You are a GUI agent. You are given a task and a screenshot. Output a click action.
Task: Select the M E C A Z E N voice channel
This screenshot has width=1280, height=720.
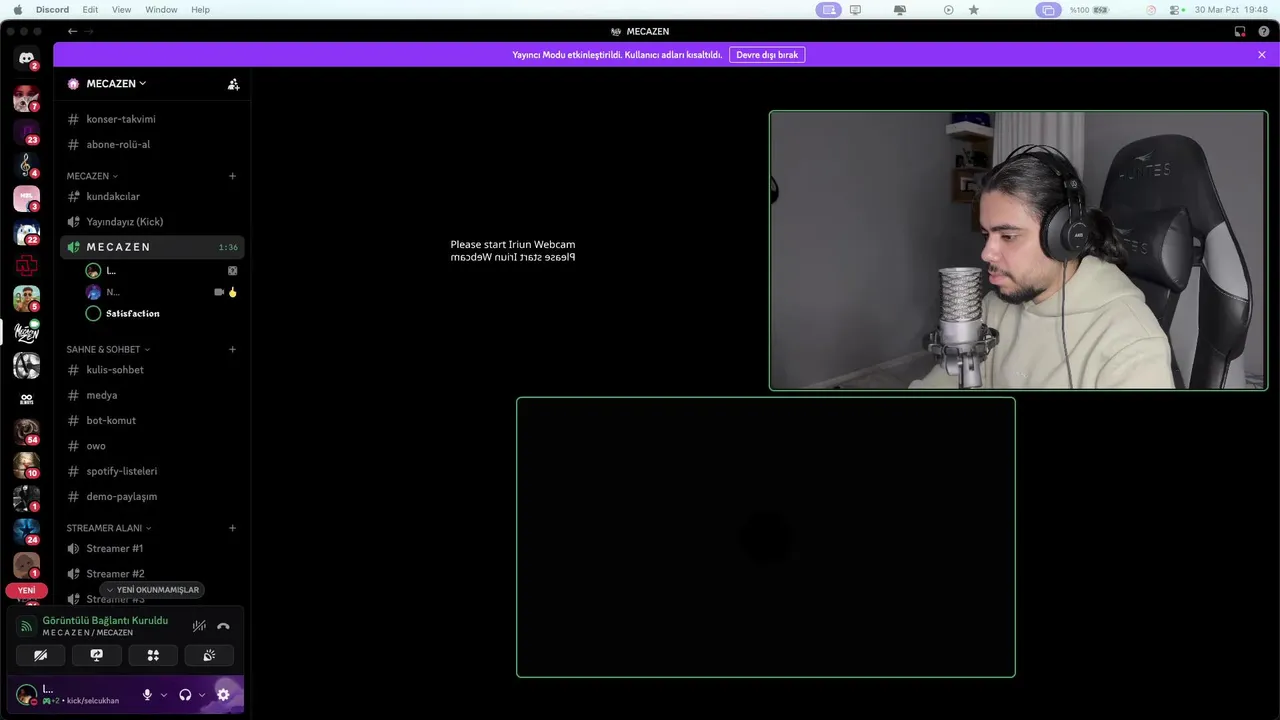point(152,247)
